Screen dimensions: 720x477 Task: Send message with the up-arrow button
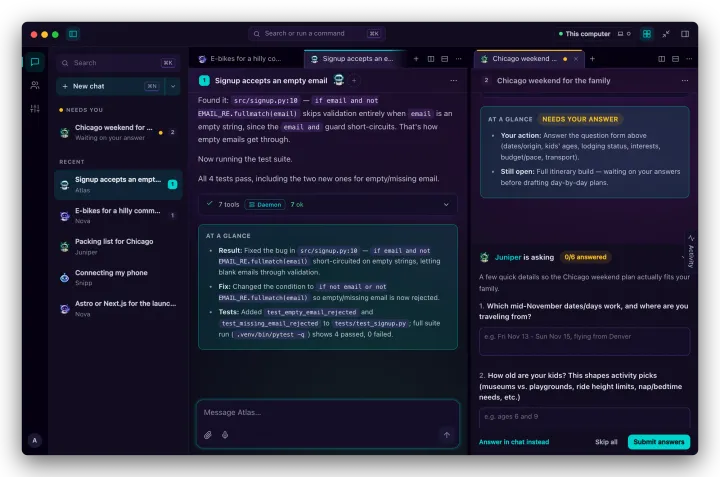tap(446, 435)
